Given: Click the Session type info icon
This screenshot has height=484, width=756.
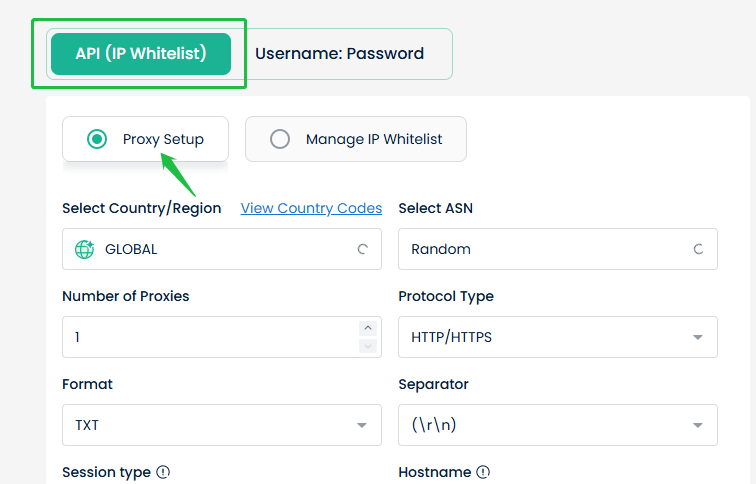Looking at the screenshot, I should click(163, 472).
